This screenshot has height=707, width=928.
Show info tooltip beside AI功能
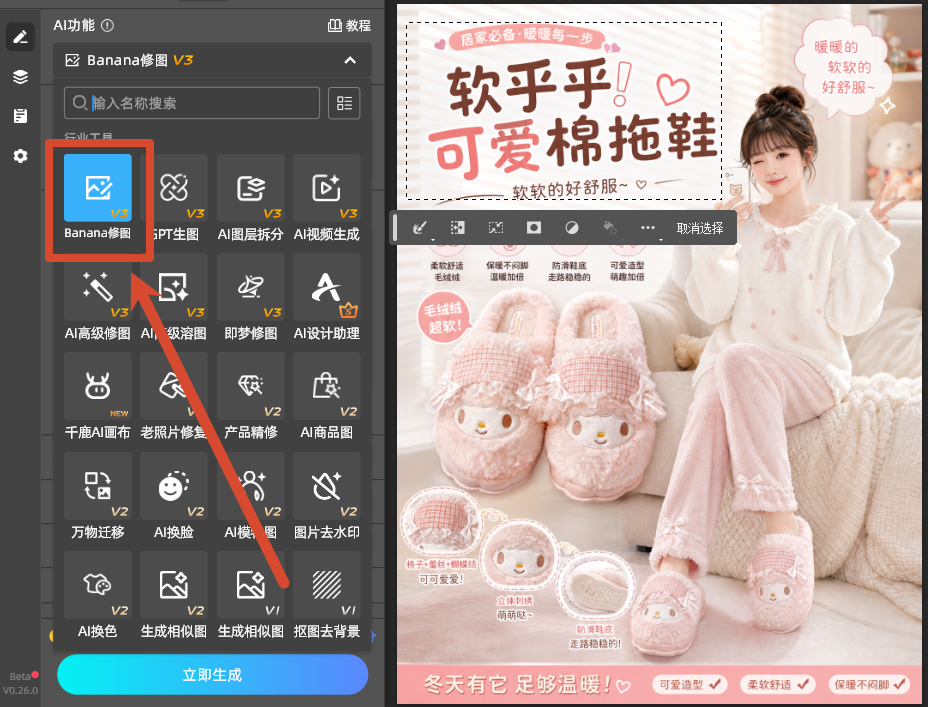coord(107,25)
